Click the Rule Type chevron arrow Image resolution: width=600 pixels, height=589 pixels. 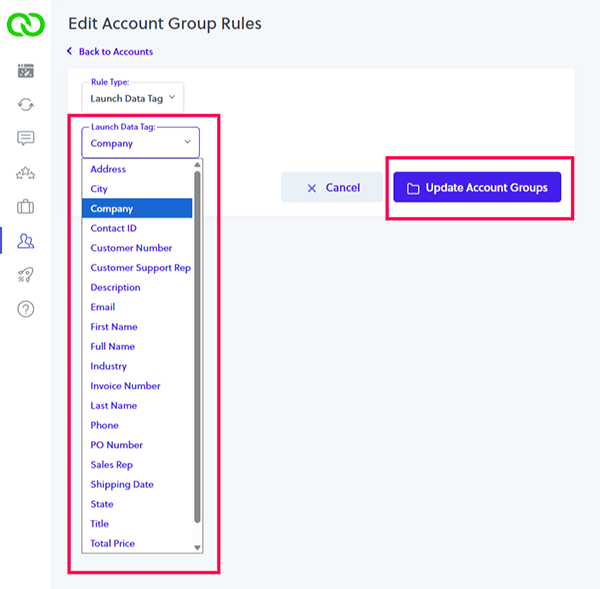[x=172, y=97]
